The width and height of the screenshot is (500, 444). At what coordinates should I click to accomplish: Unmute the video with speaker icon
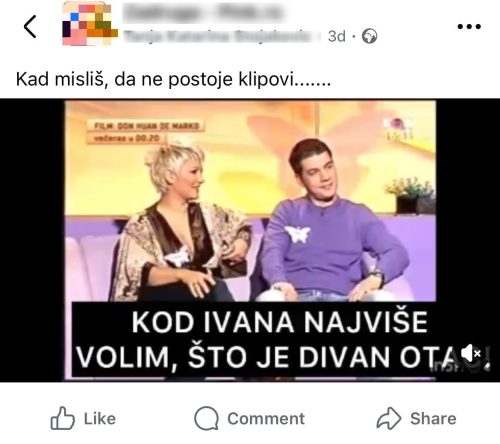(471, 353)
